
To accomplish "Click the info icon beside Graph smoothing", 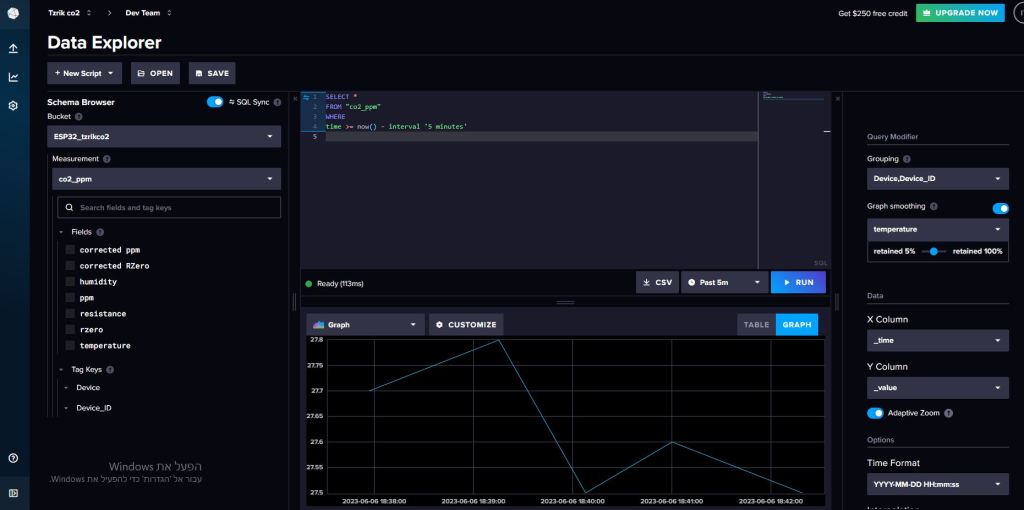I will 934,206.
